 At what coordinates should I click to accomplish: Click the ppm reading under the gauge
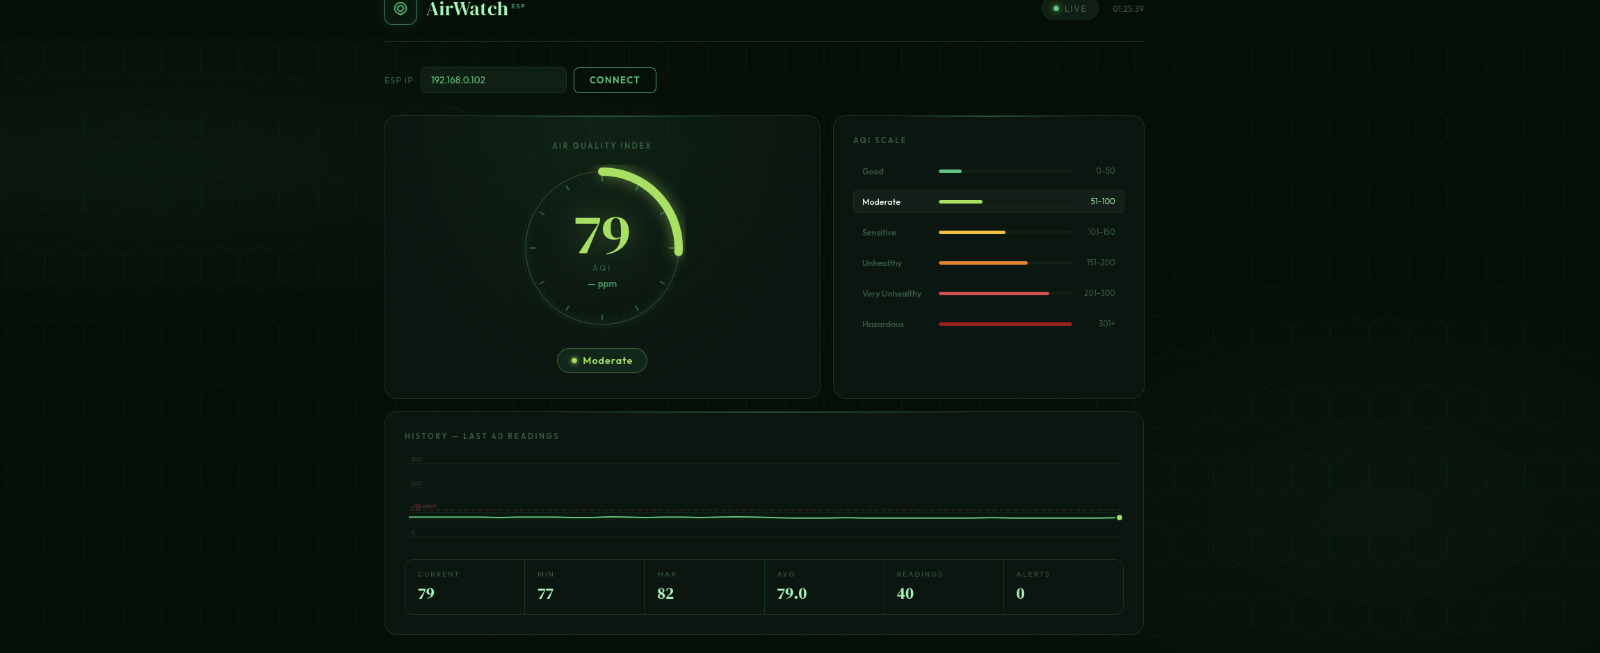602,284
